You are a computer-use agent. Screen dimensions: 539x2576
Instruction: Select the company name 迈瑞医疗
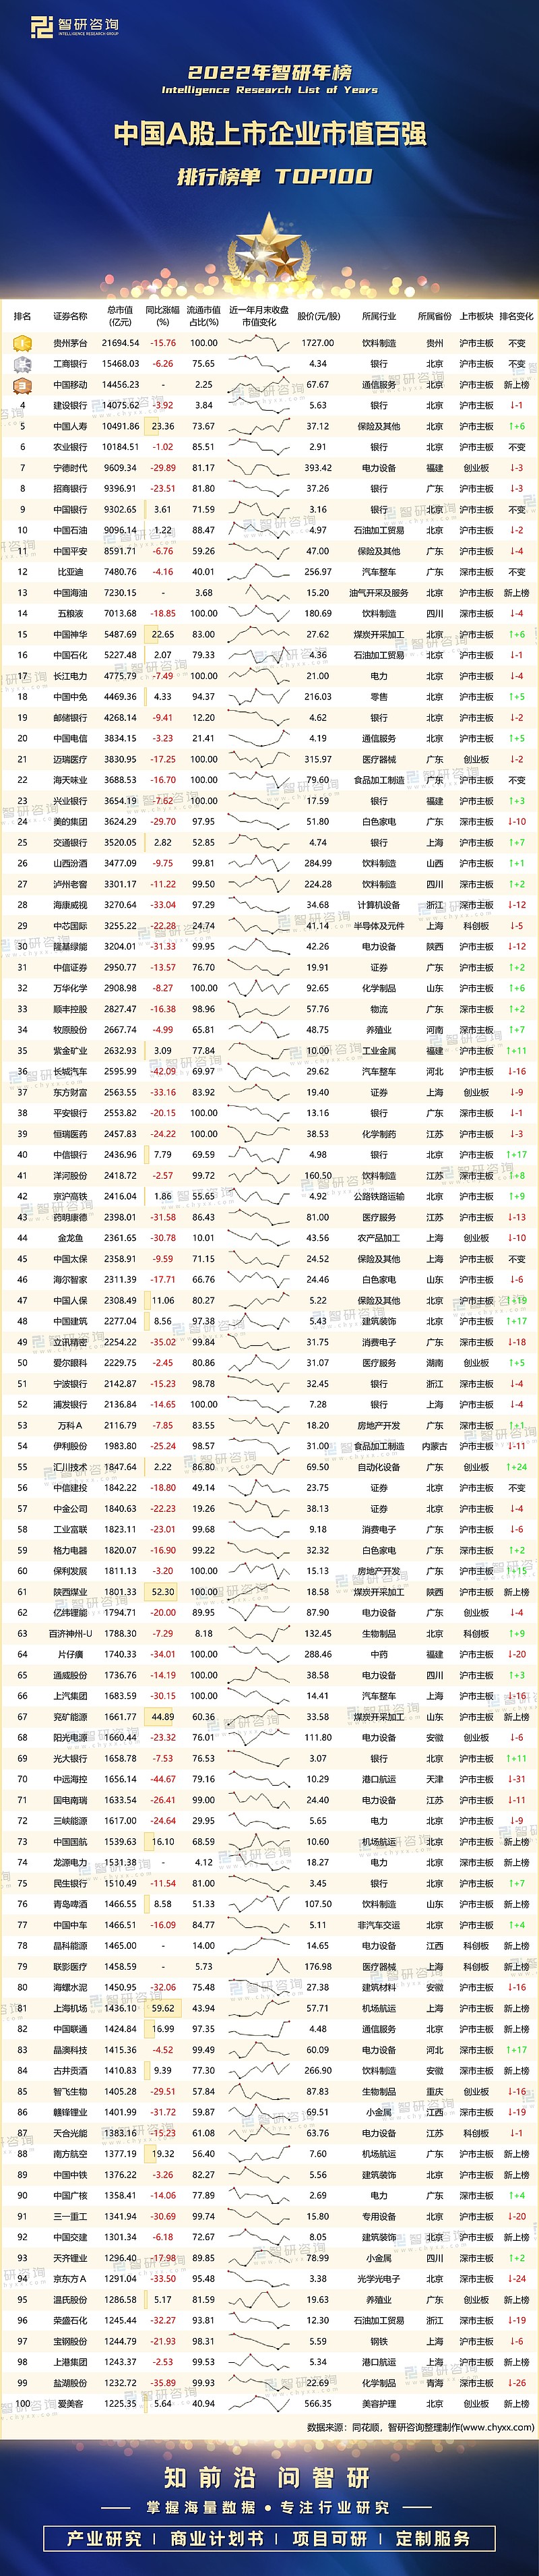[x=70, y=759]
